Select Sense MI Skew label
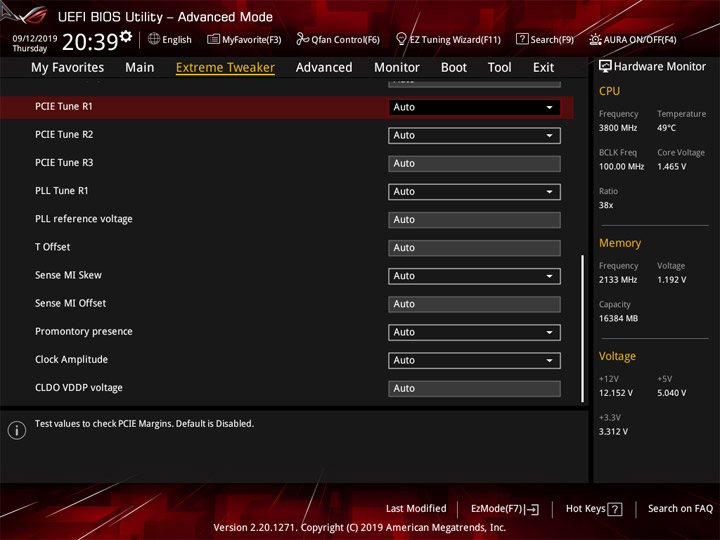 click(68, 275)
